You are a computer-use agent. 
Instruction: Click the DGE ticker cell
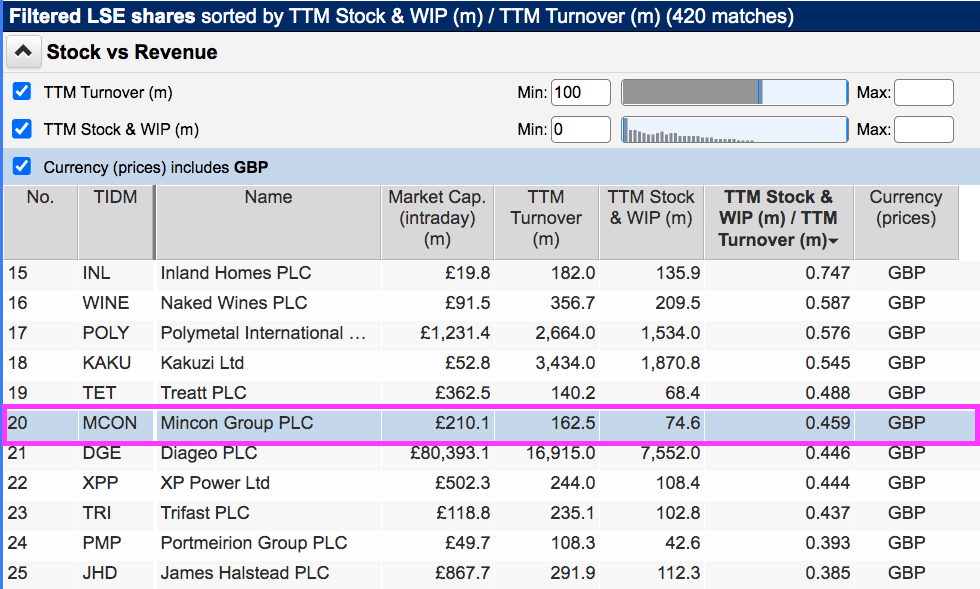(102, 453)
